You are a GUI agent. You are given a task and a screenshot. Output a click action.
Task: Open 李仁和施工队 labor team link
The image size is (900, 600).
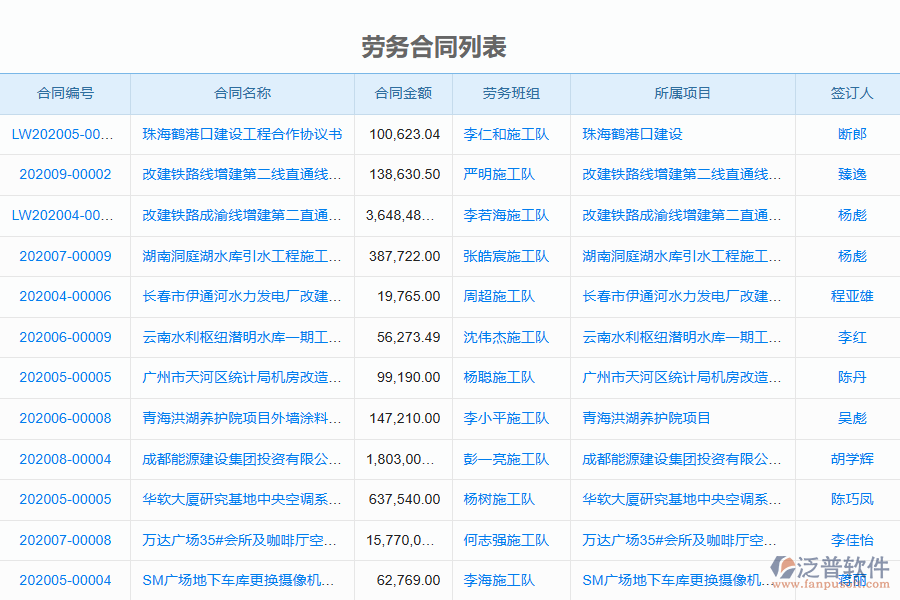click(x=502, y=134)
